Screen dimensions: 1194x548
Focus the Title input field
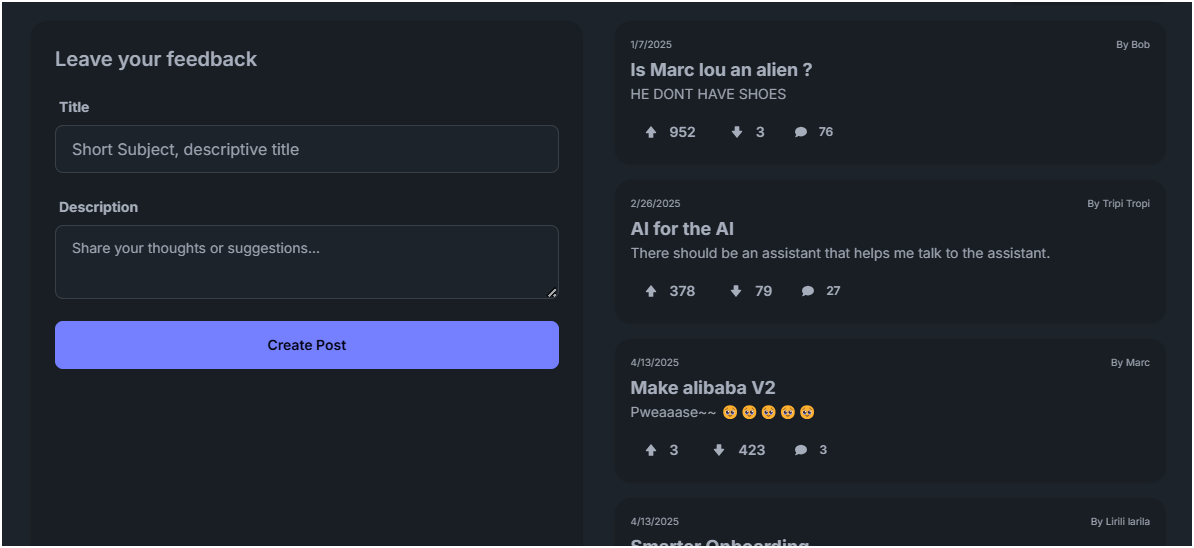pyautogui.click(x=307, y=149)
